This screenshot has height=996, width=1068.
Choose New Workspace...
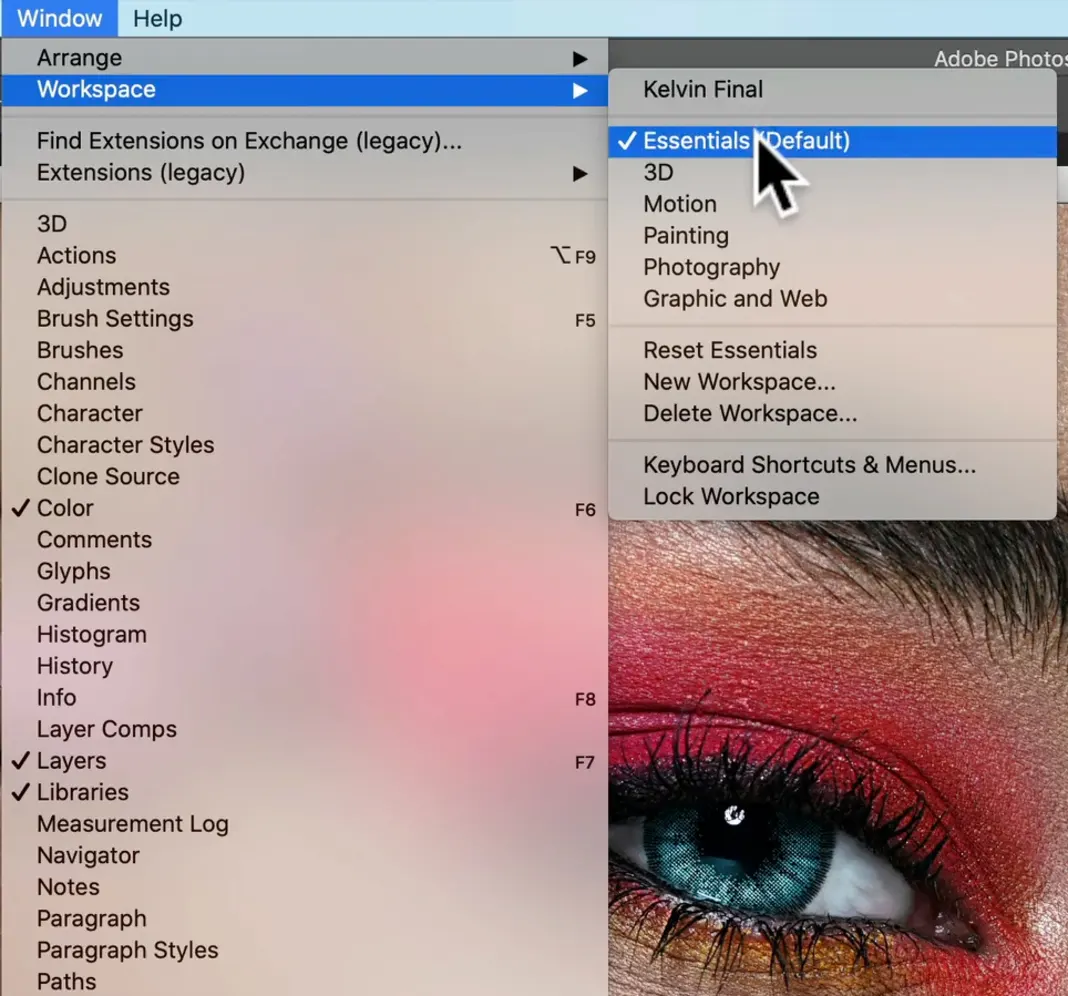click(832, 382)
